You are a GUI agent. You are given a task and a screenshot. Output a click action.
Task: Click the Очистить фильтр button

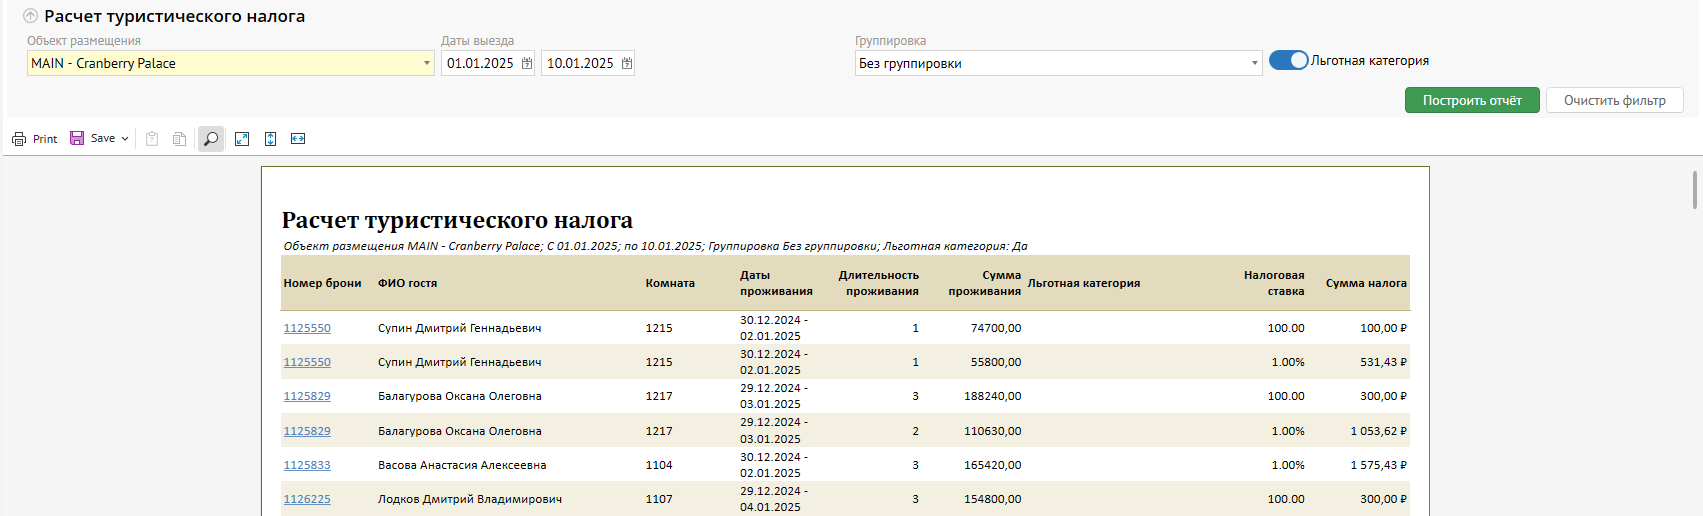coord(1614,100)
